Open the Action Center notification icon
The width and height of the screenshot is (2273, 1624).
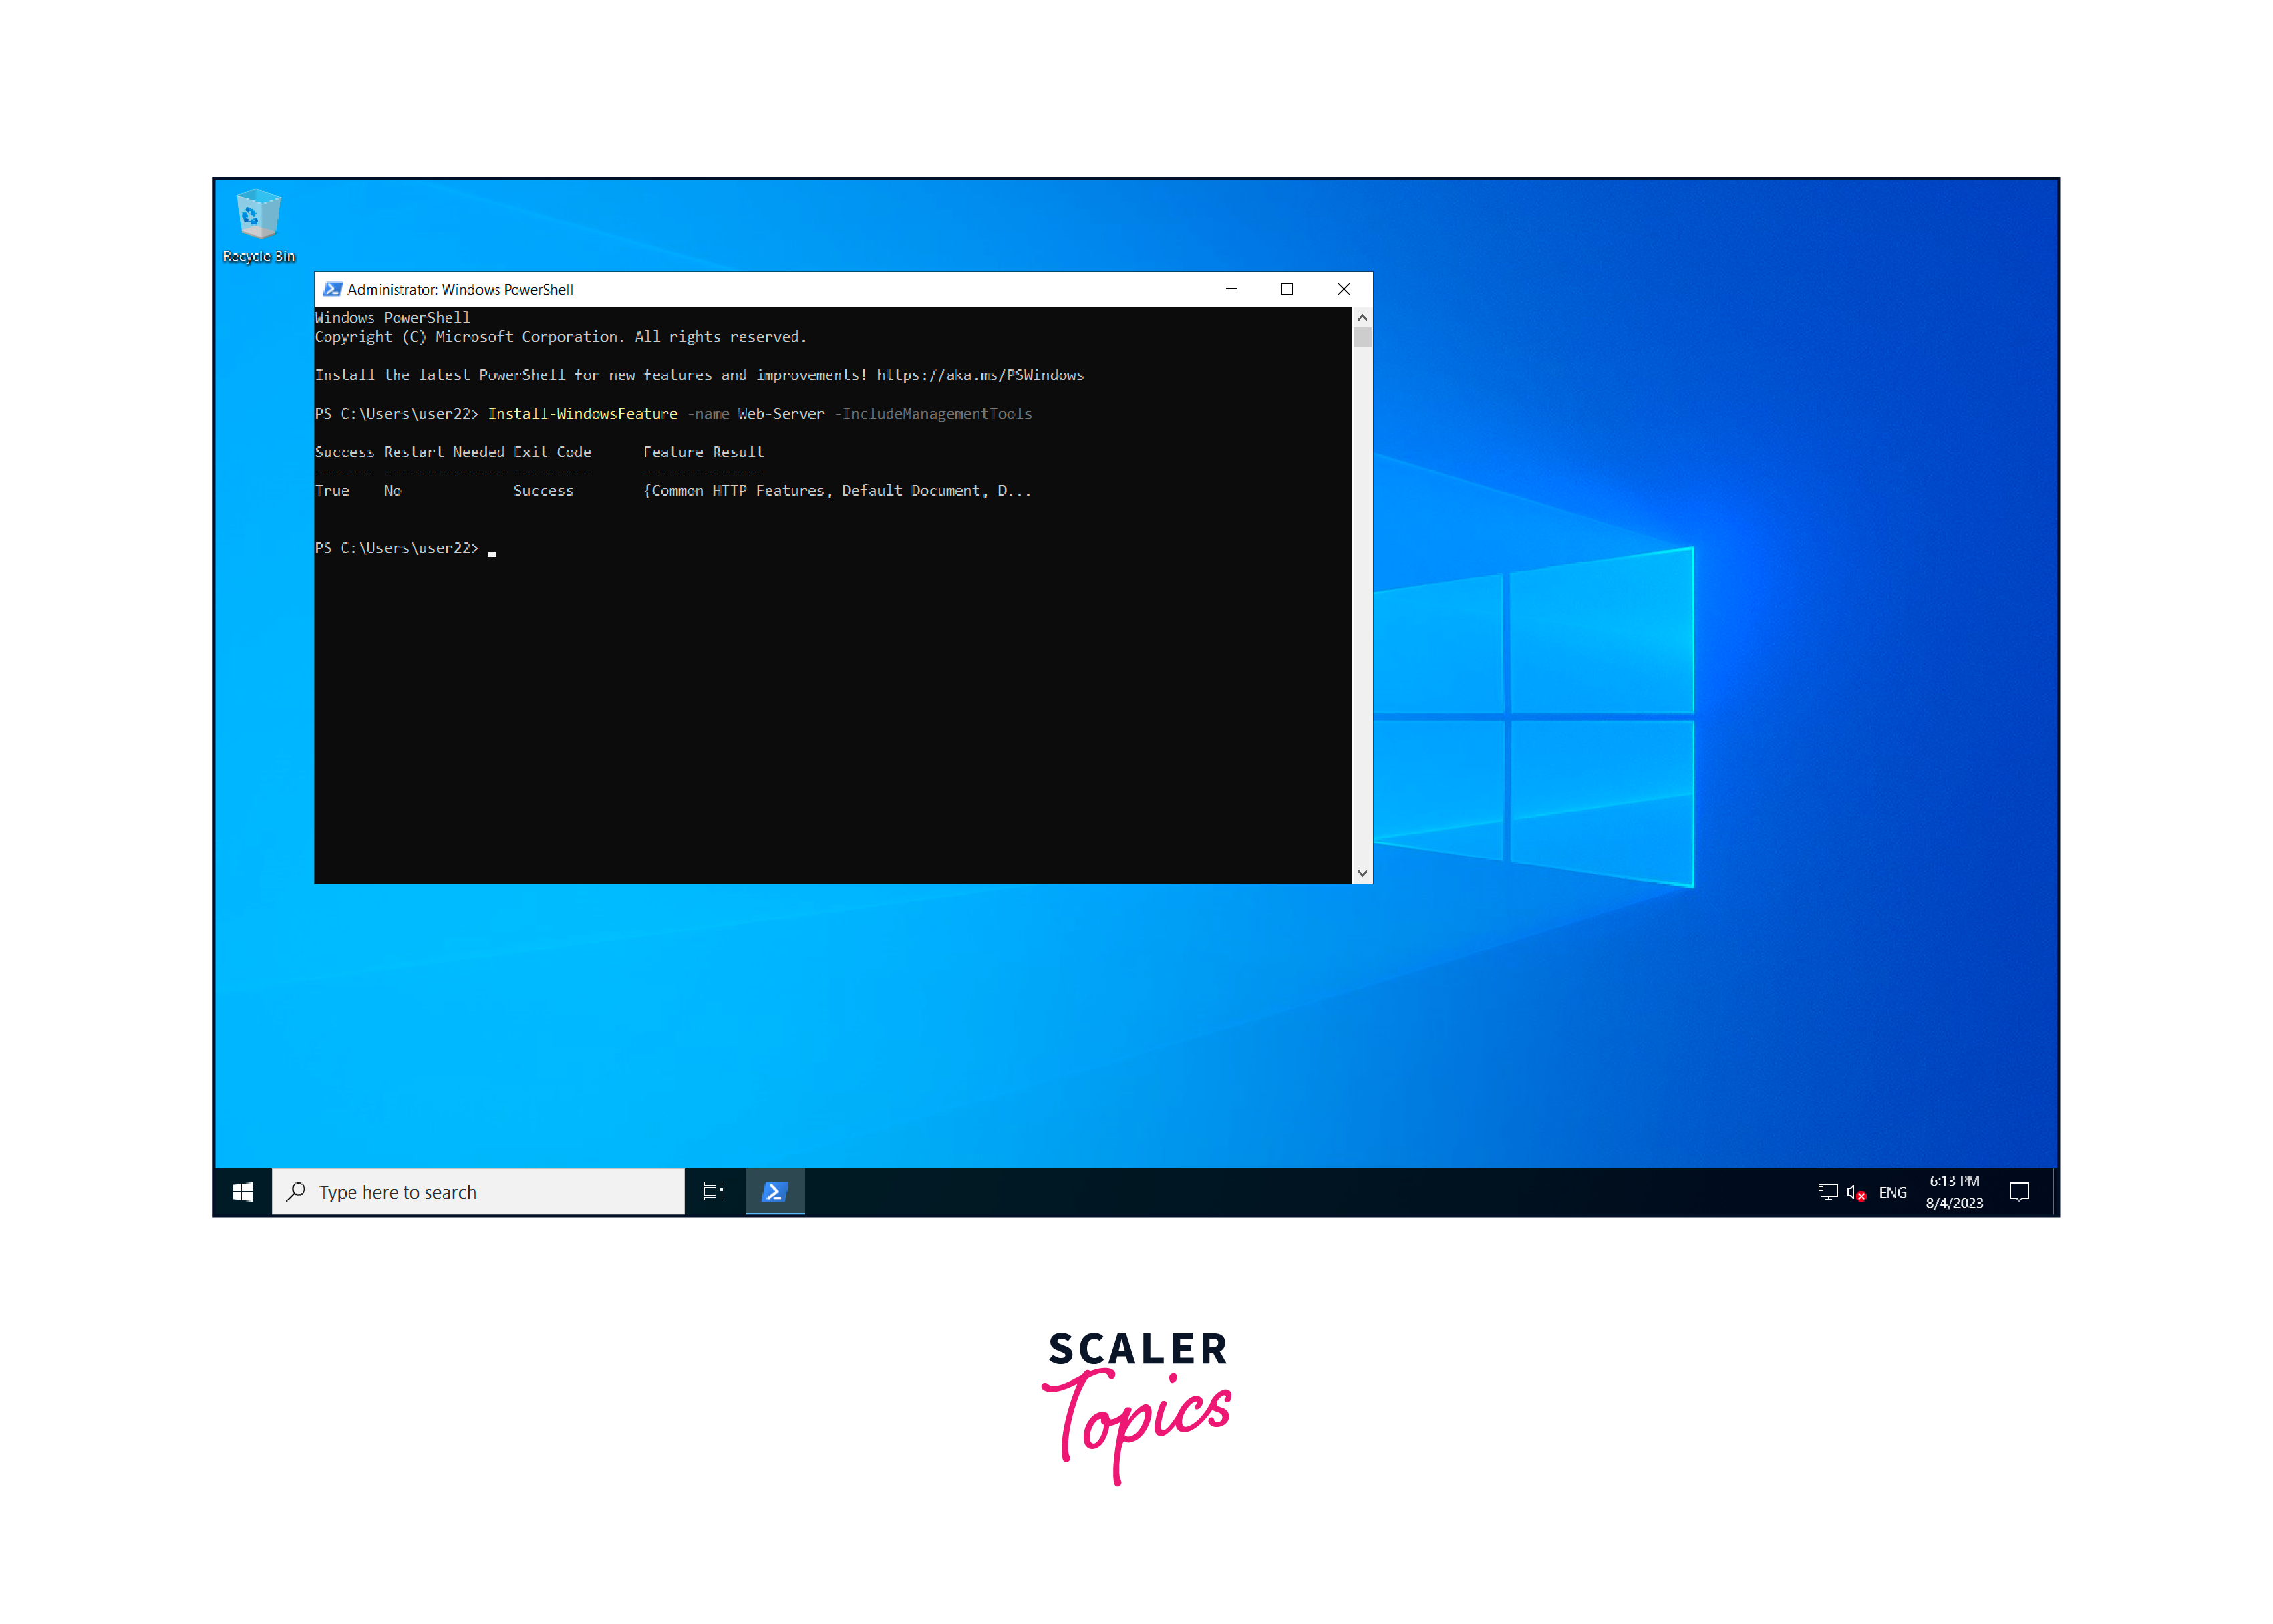[x=2020, y=1191]
